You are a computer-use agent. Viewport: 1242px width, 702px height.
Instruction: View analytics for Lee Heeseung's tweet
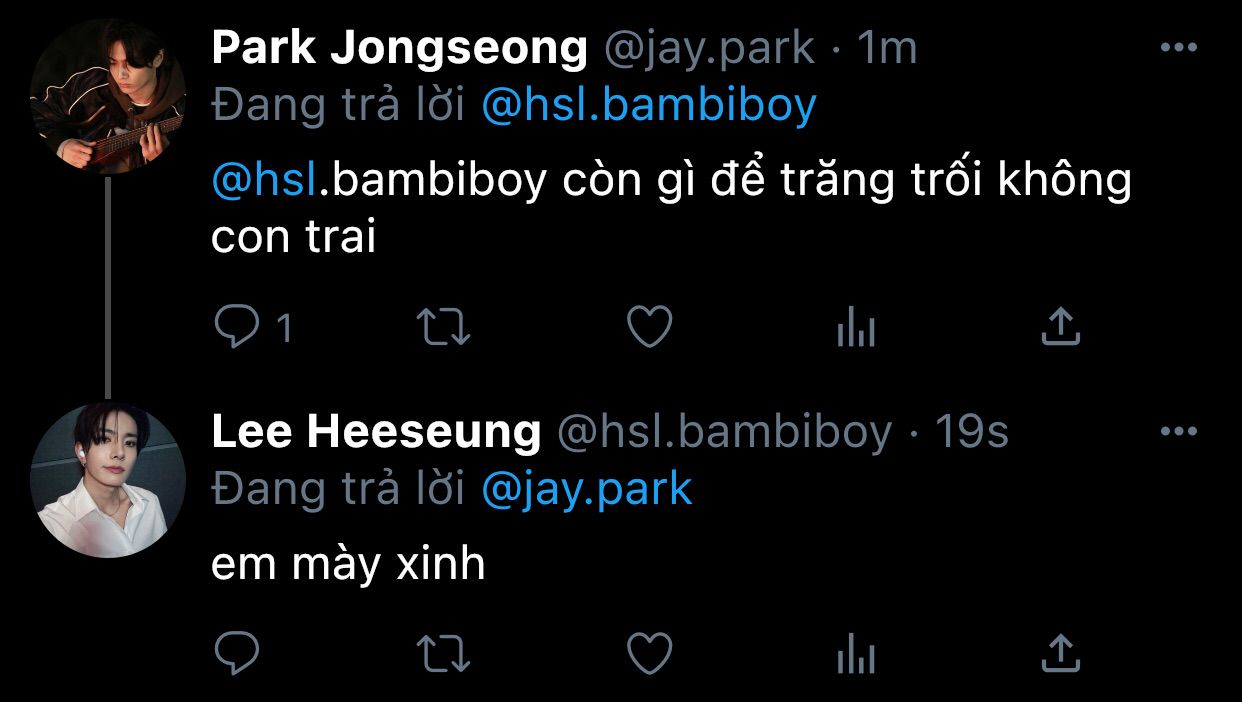click(x=856, y=656)
